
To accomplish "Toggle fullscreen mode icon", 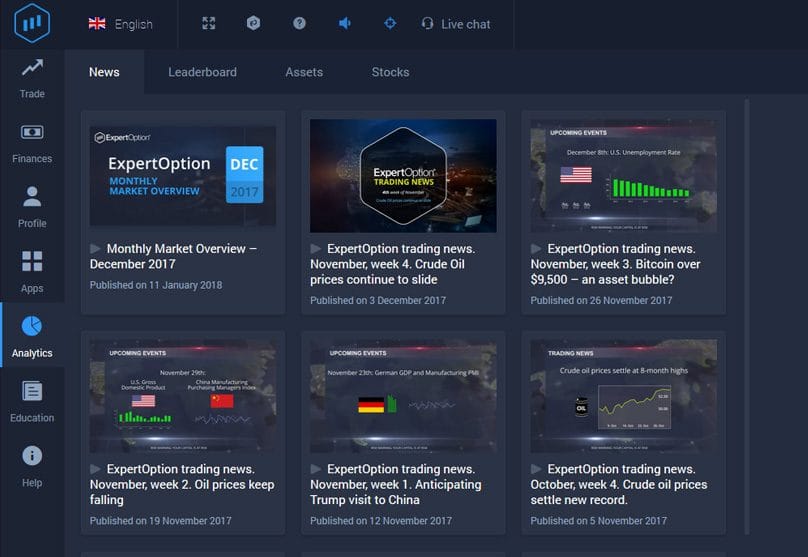I will pyautogui.click(x=208, y=24).
